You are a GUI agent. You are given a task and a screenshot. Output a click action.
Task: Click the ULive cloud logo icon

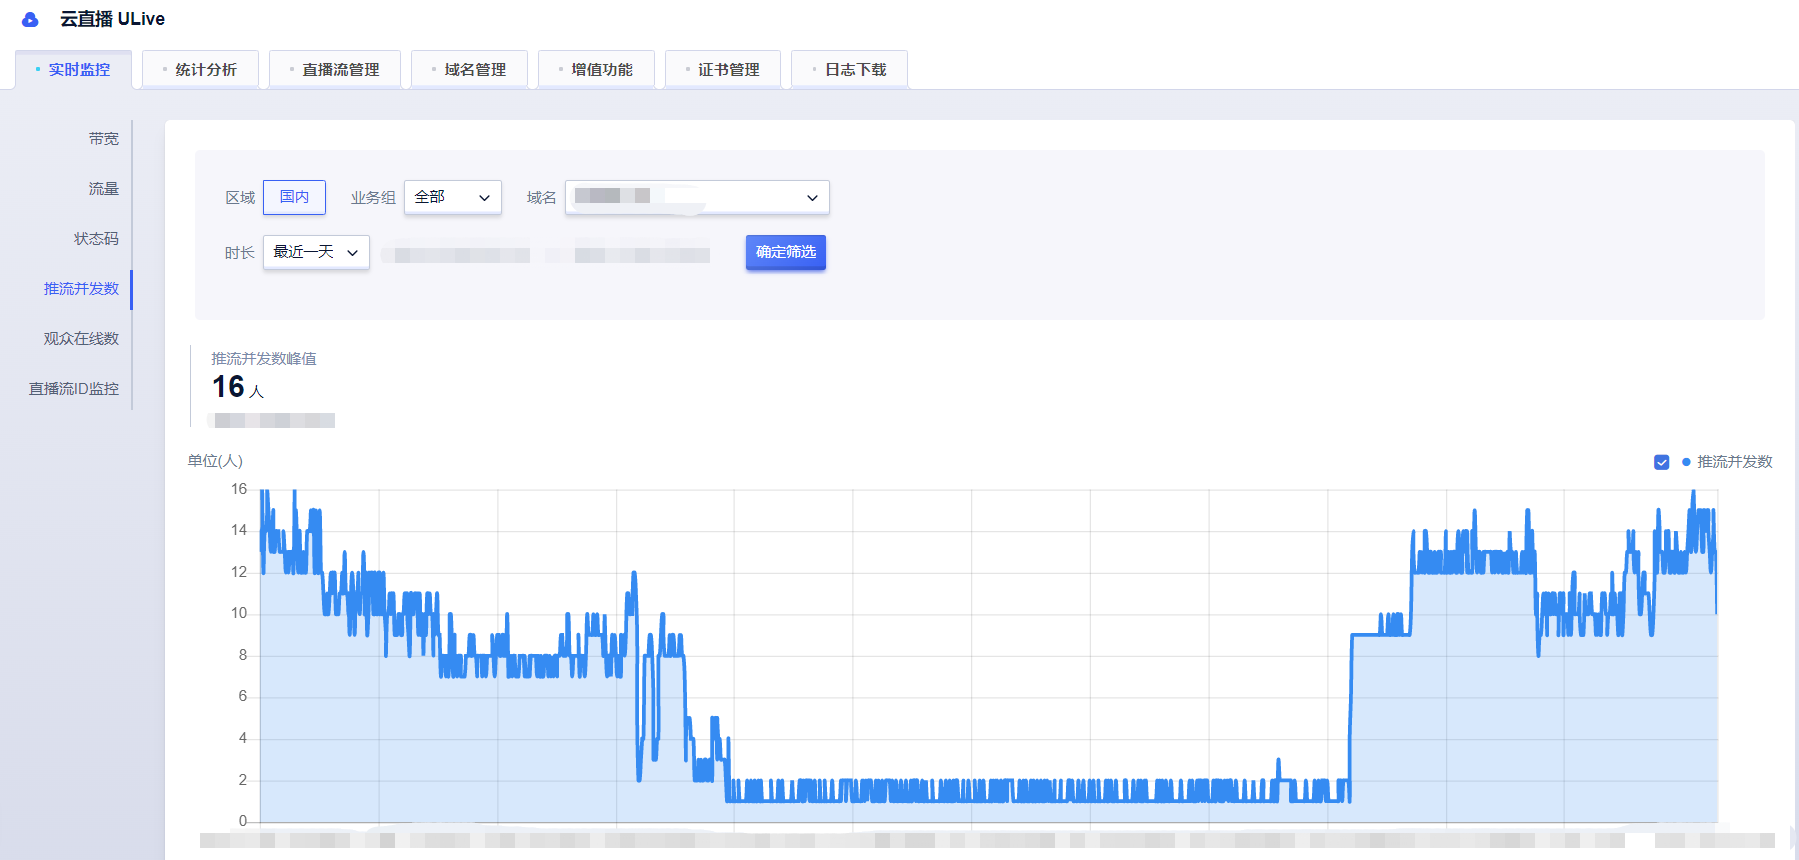tap(30, 19)
